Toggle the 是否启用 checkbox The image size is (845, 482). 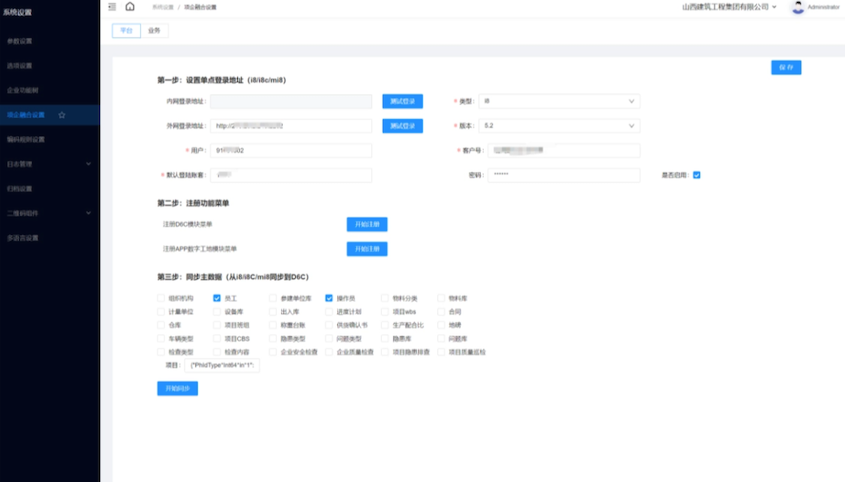[x=696, y=175]
